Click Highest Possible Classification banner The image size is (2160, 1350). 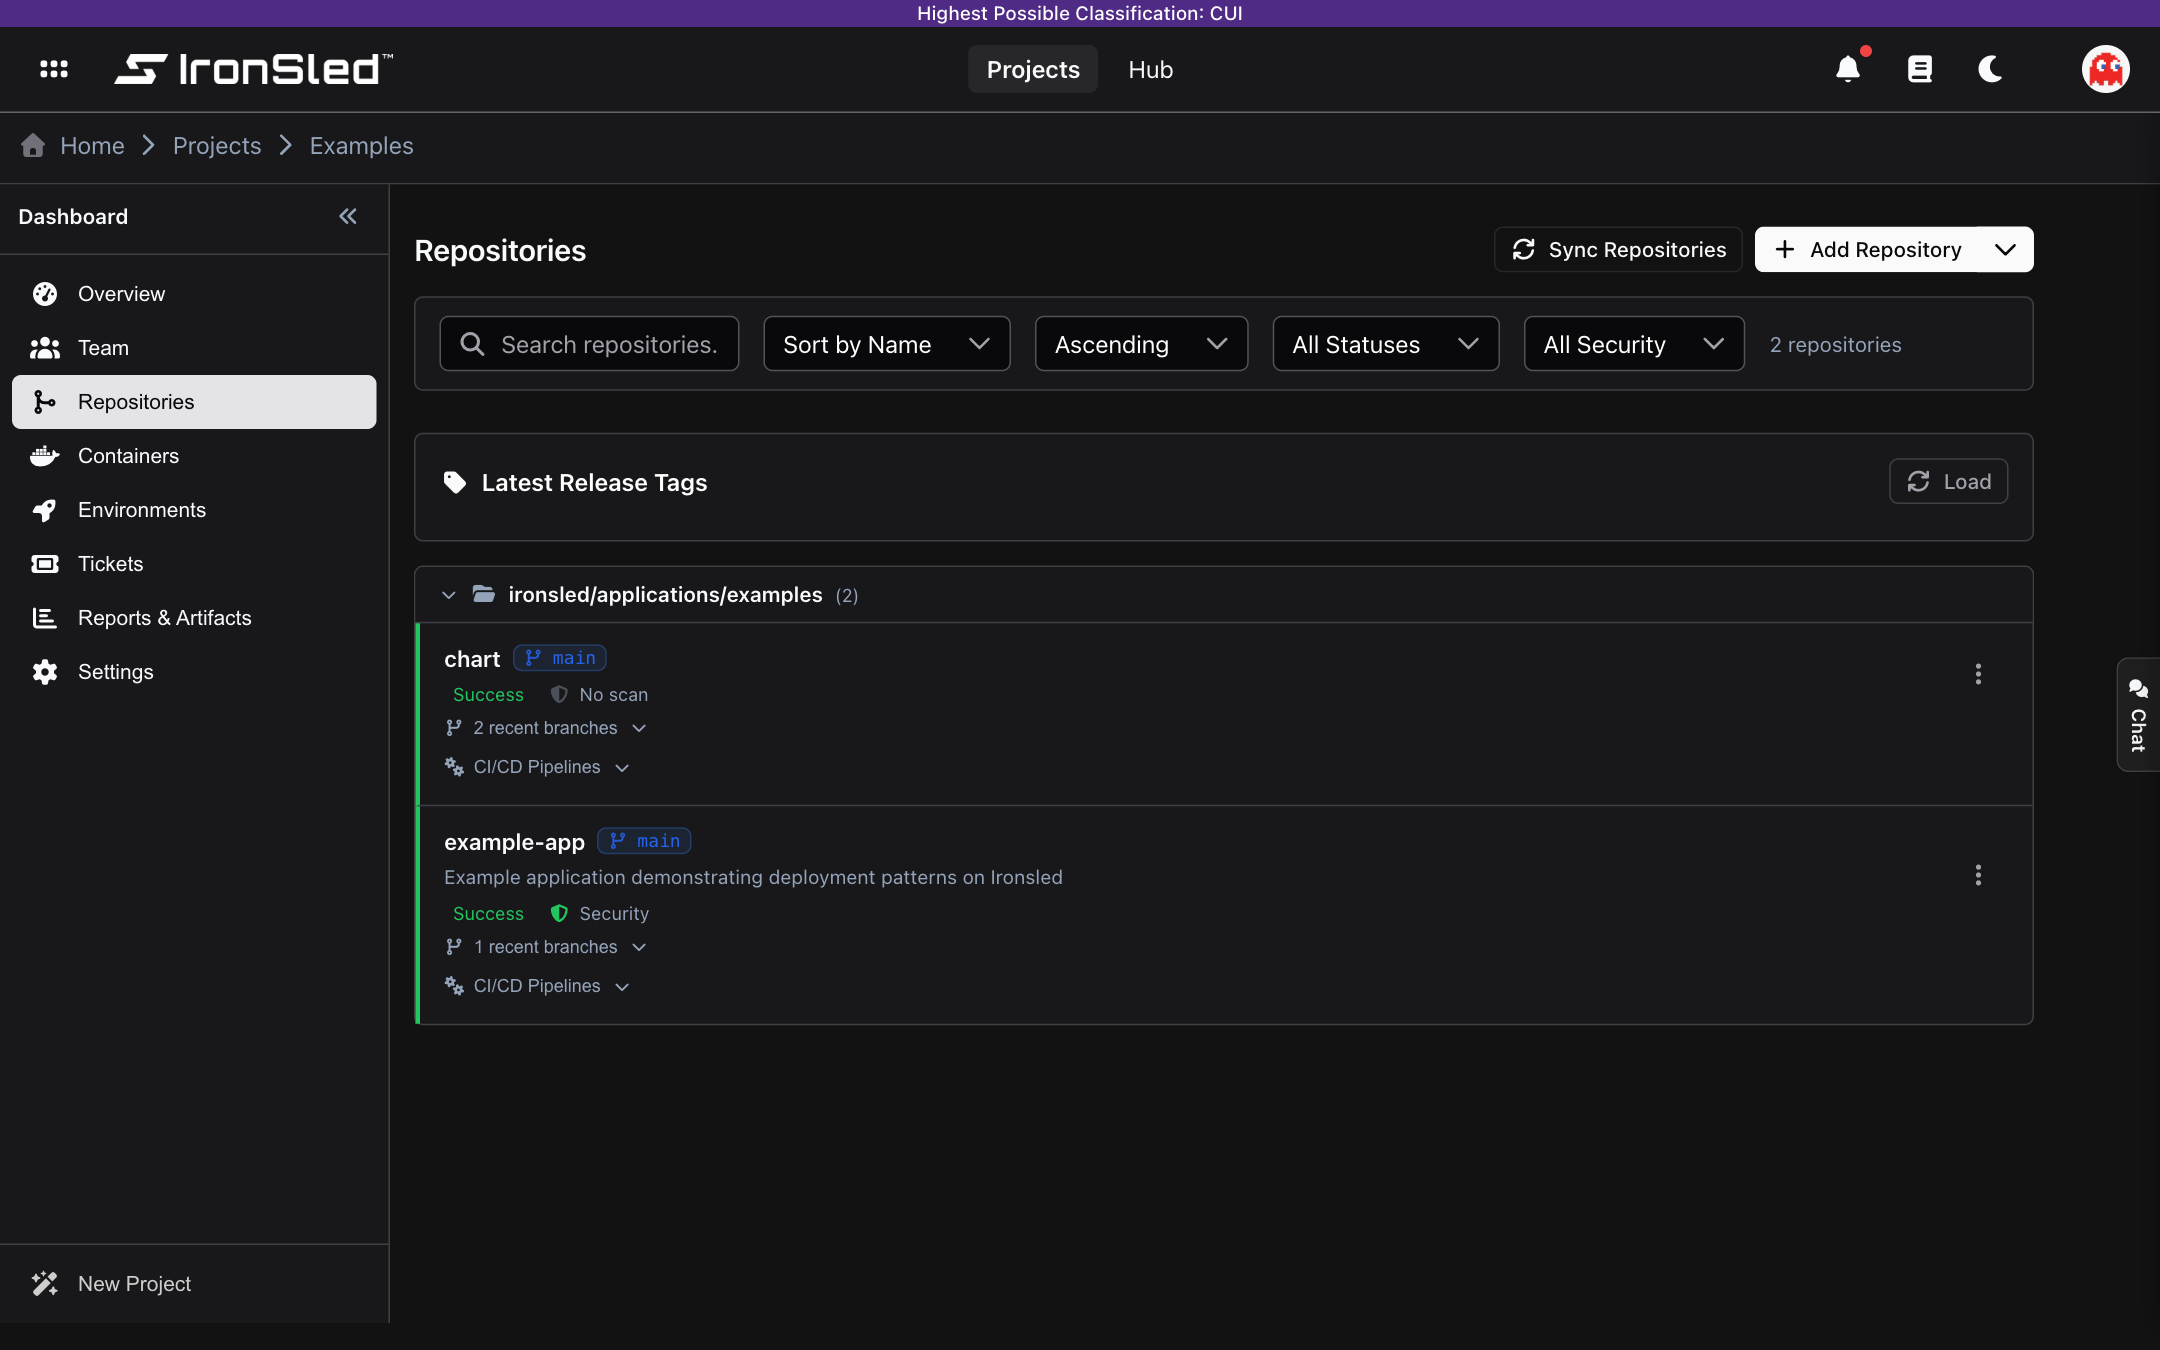(1080, 13)
